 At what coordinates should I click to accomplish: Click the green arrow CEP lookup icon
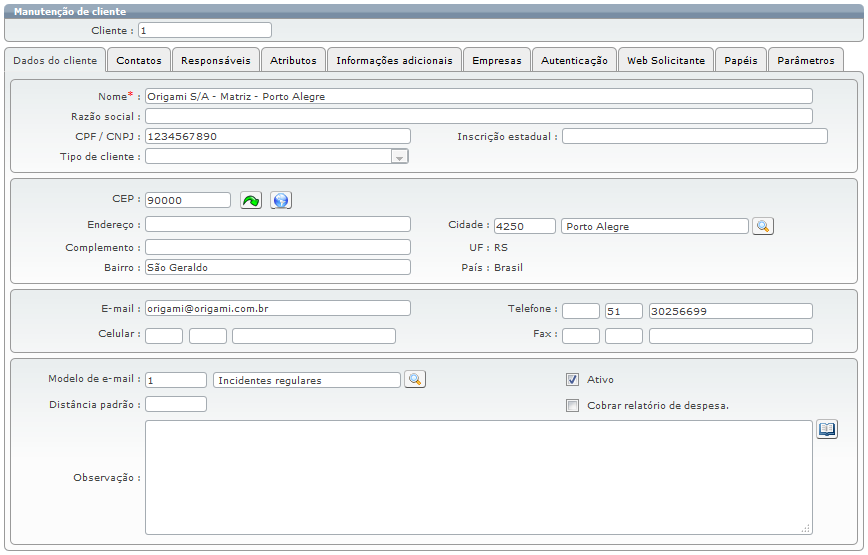click(251, 200)
